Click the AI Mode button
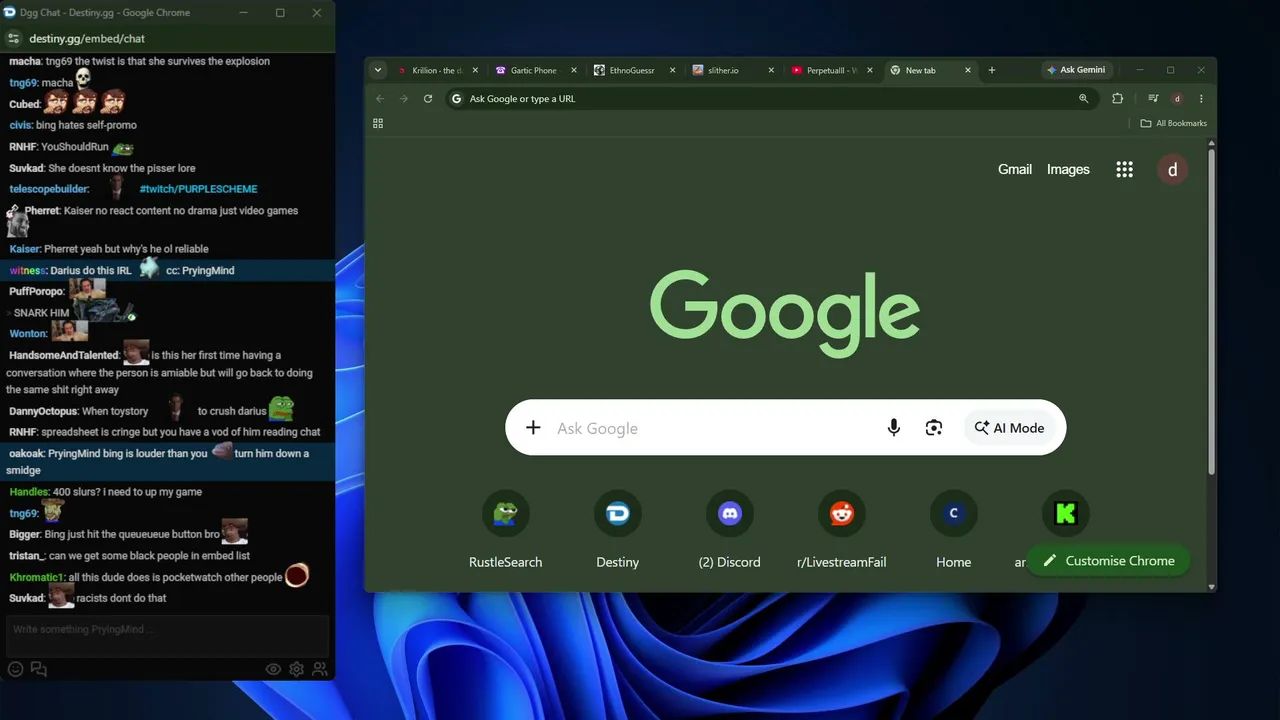Screen dimensions: 1280x720 click(x=1009, y=428)
